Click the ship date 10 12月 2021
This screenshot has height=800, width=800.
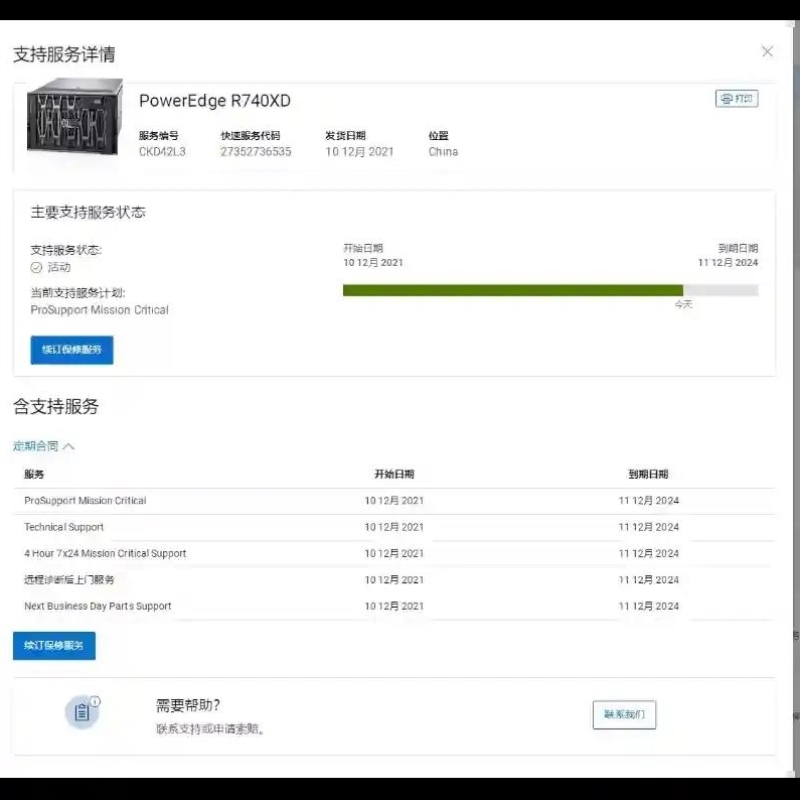pyautogui.click(x=360, y=152)
